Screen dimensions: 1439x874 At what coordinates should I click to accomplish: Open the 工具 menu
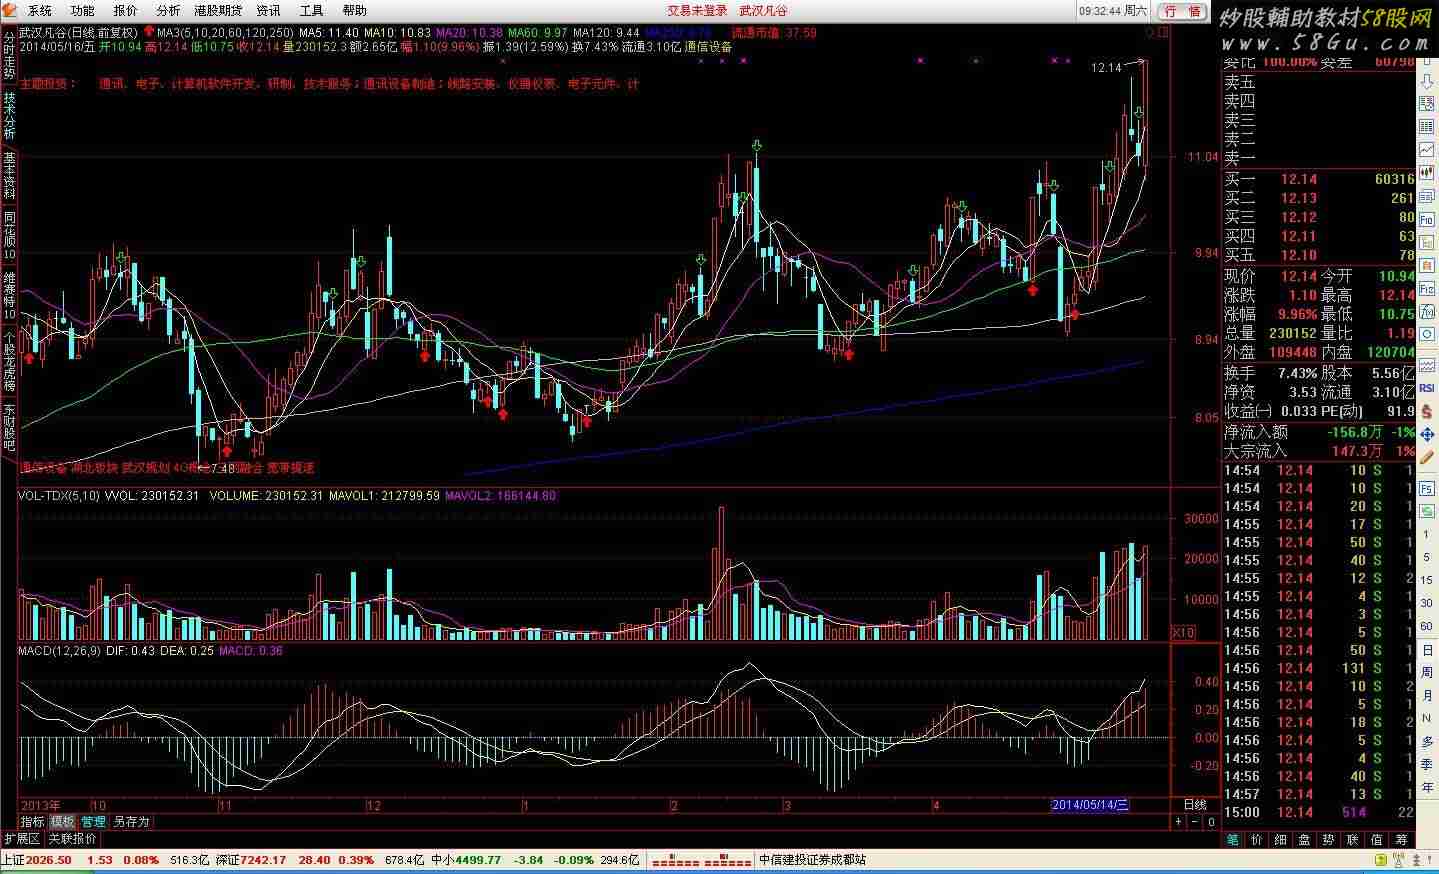(x=311, y=10)
